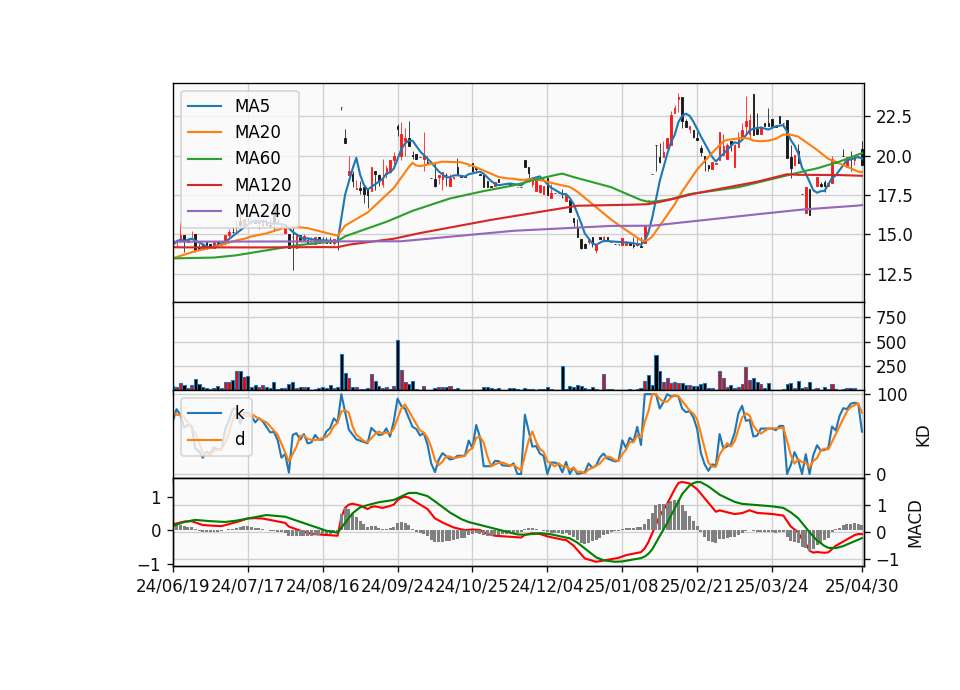The height and width of the screenshot is (690, 960).
Task: Click the 25/03/24 date tick label
Action: pos(771,586)
